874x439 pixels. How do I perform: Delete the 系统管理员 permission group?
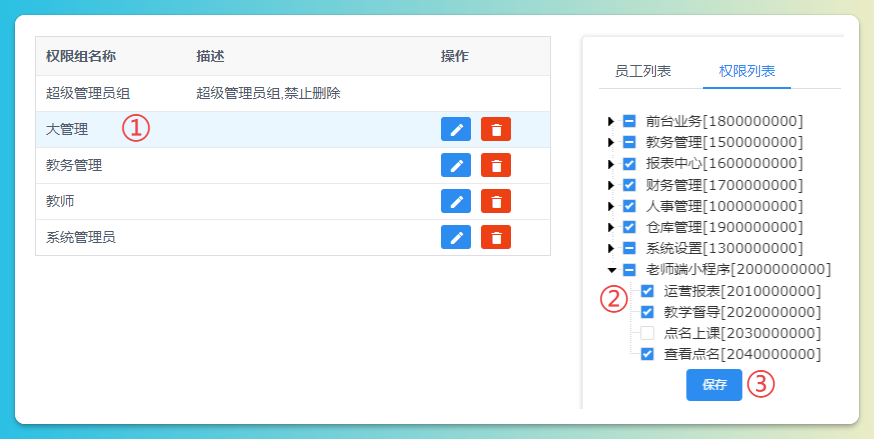[x=496, y=237]
